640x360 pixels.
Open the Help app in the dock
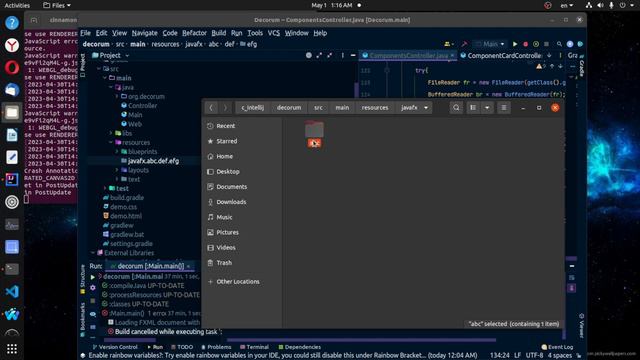tap(12, 23)
